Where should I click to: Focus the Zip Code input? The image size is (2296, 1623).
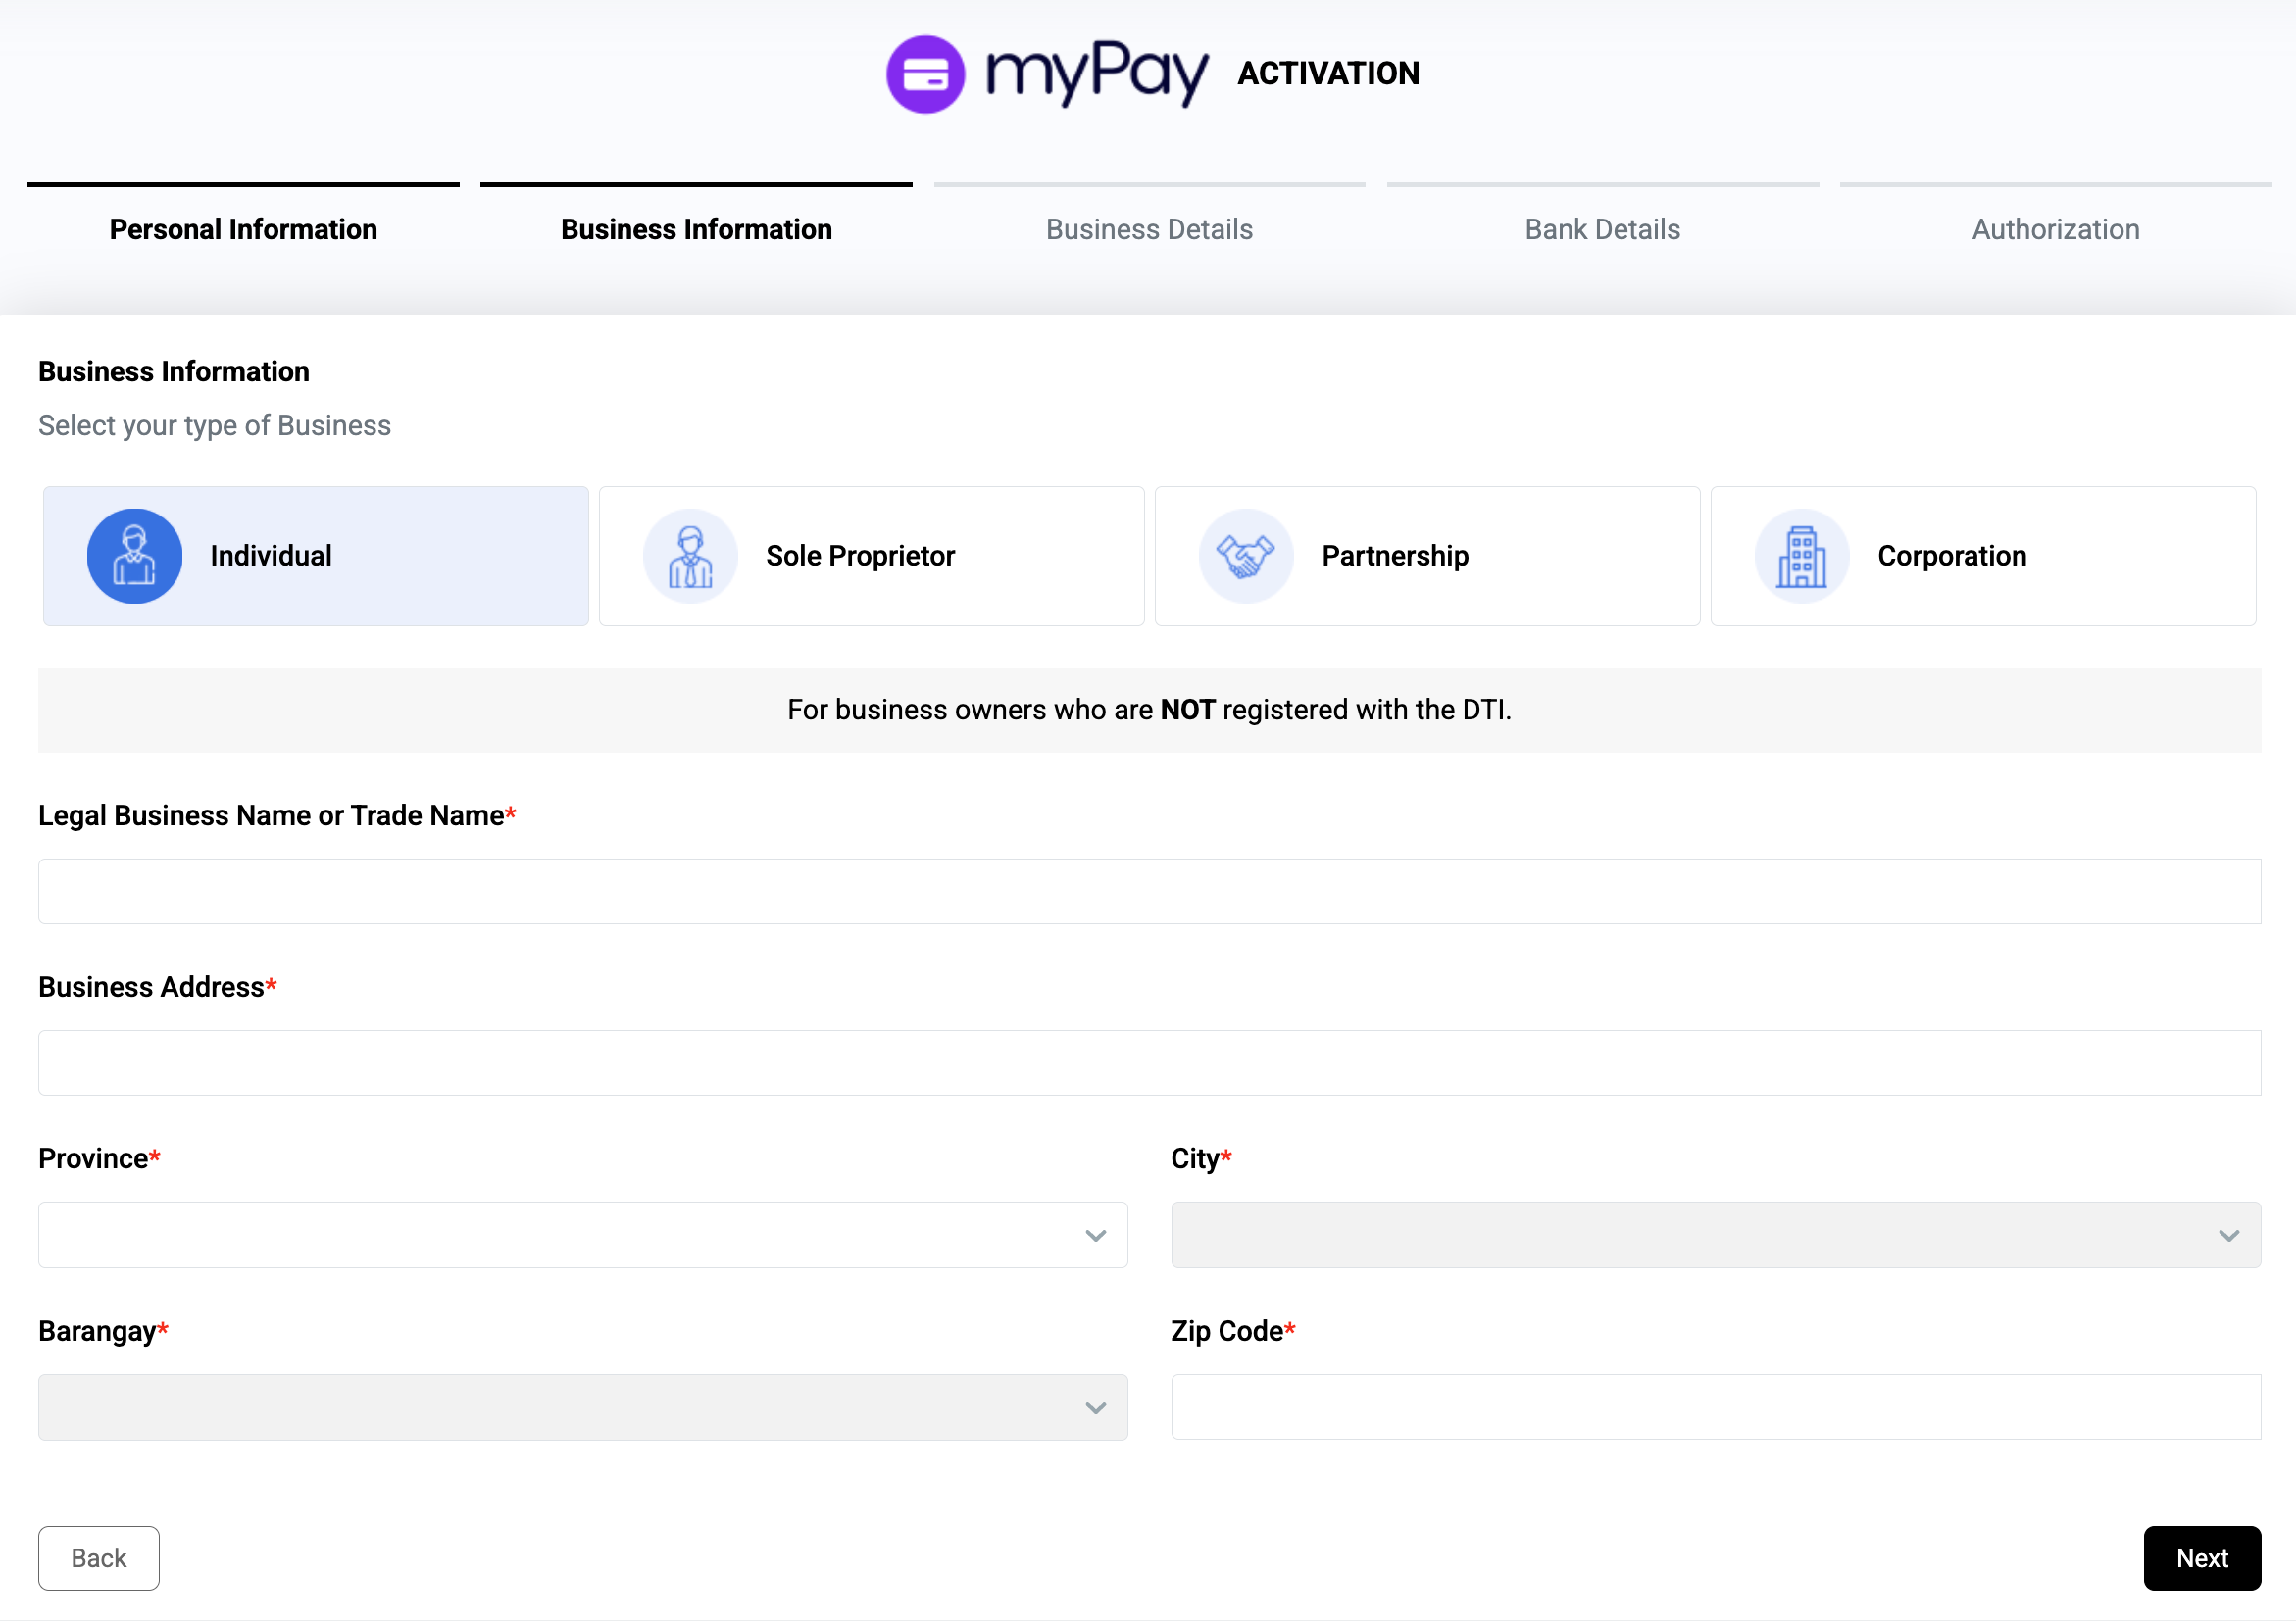[x=1715, y=1407]
